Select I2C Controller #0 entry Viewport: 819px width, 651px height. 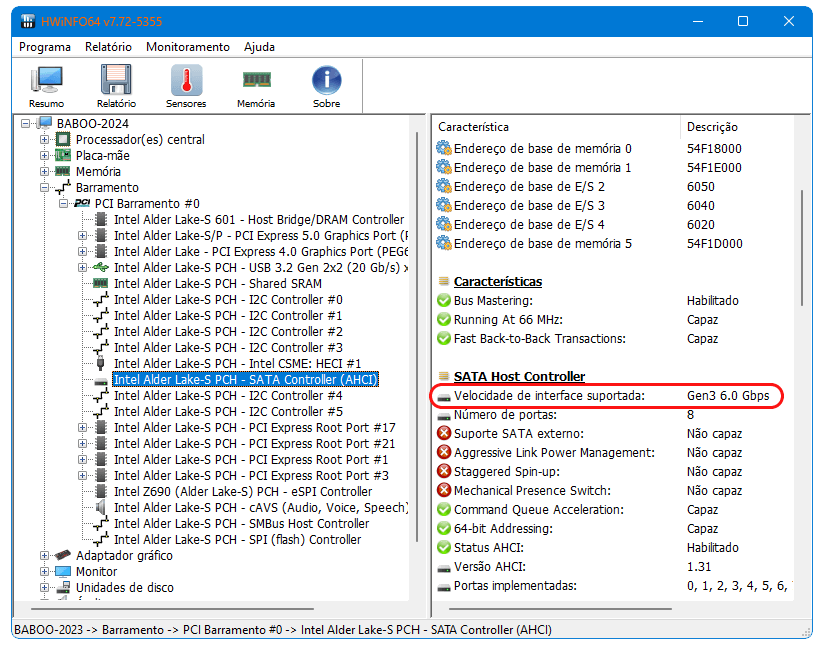point(228,299)
